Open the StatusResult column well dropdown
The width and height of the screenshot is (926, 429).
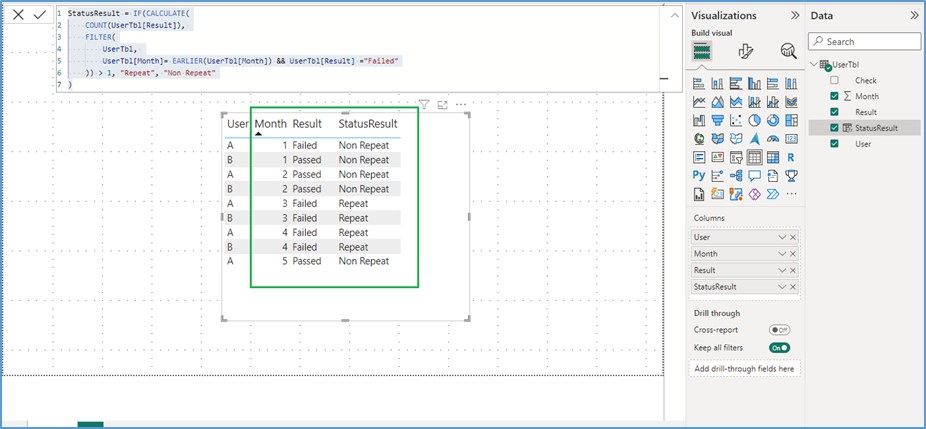tap(782, 287)
